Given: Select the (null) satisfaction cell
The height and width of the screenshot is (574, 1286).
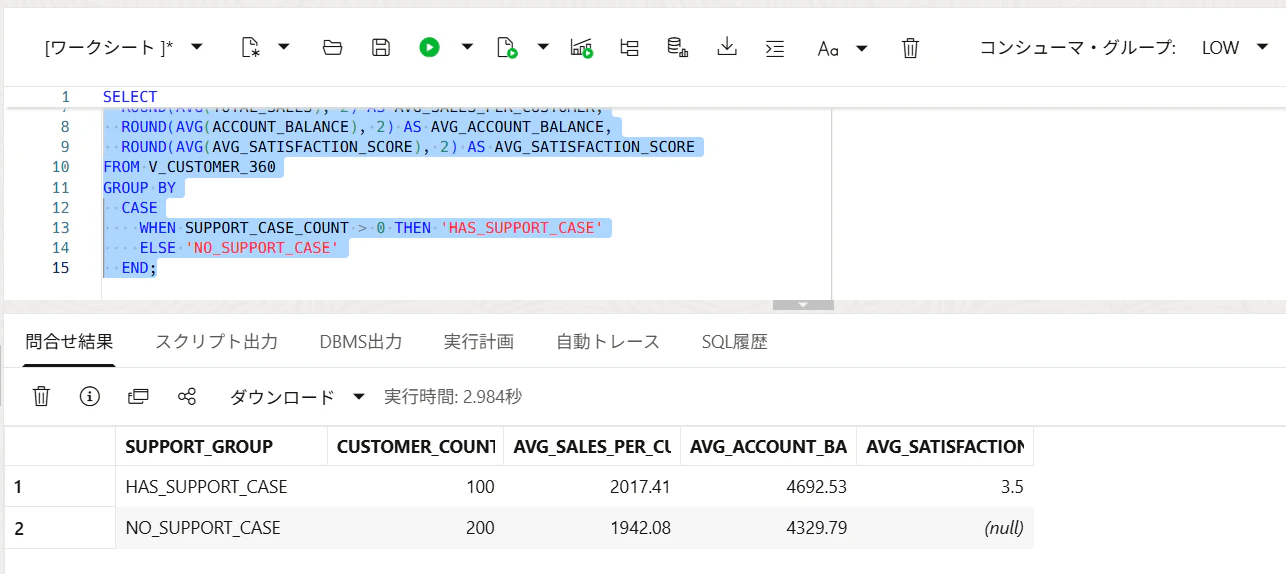Looking at the screenshot, I should [945, 528].
